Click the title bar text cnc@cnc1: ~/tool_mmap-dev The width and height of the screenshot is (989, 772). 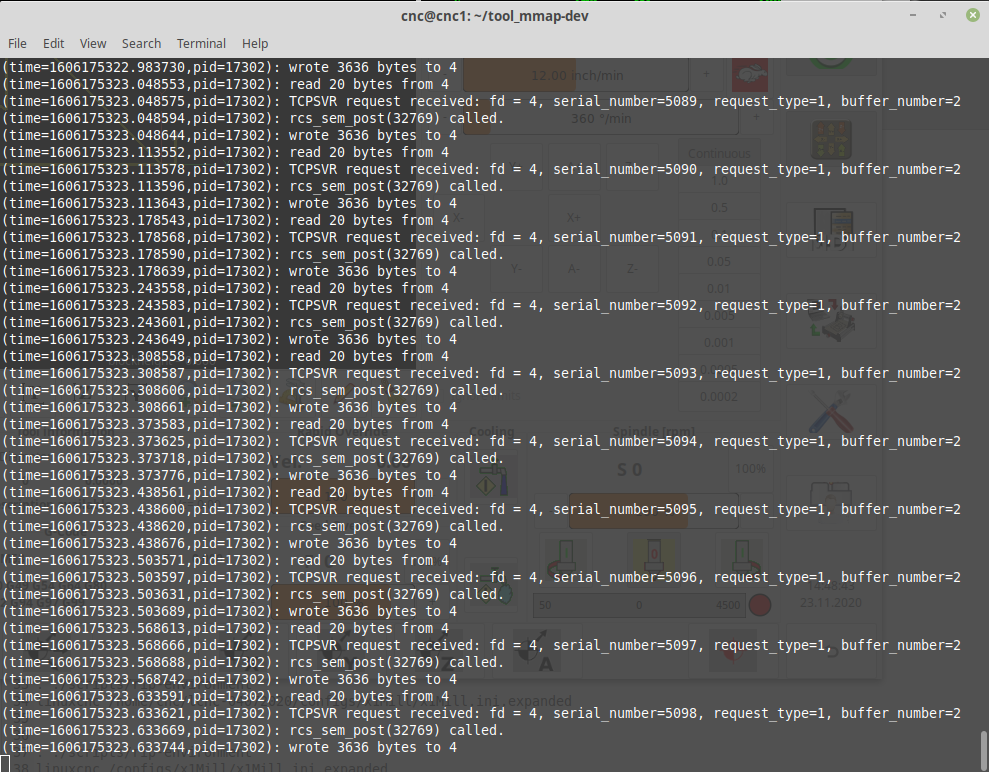coord(494,15)
